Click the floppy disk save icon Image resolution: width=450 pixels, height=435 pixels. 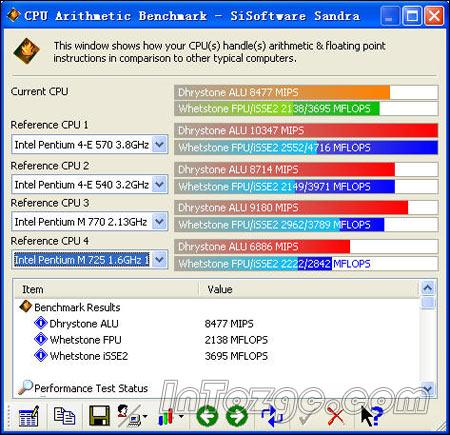(99, 415)
